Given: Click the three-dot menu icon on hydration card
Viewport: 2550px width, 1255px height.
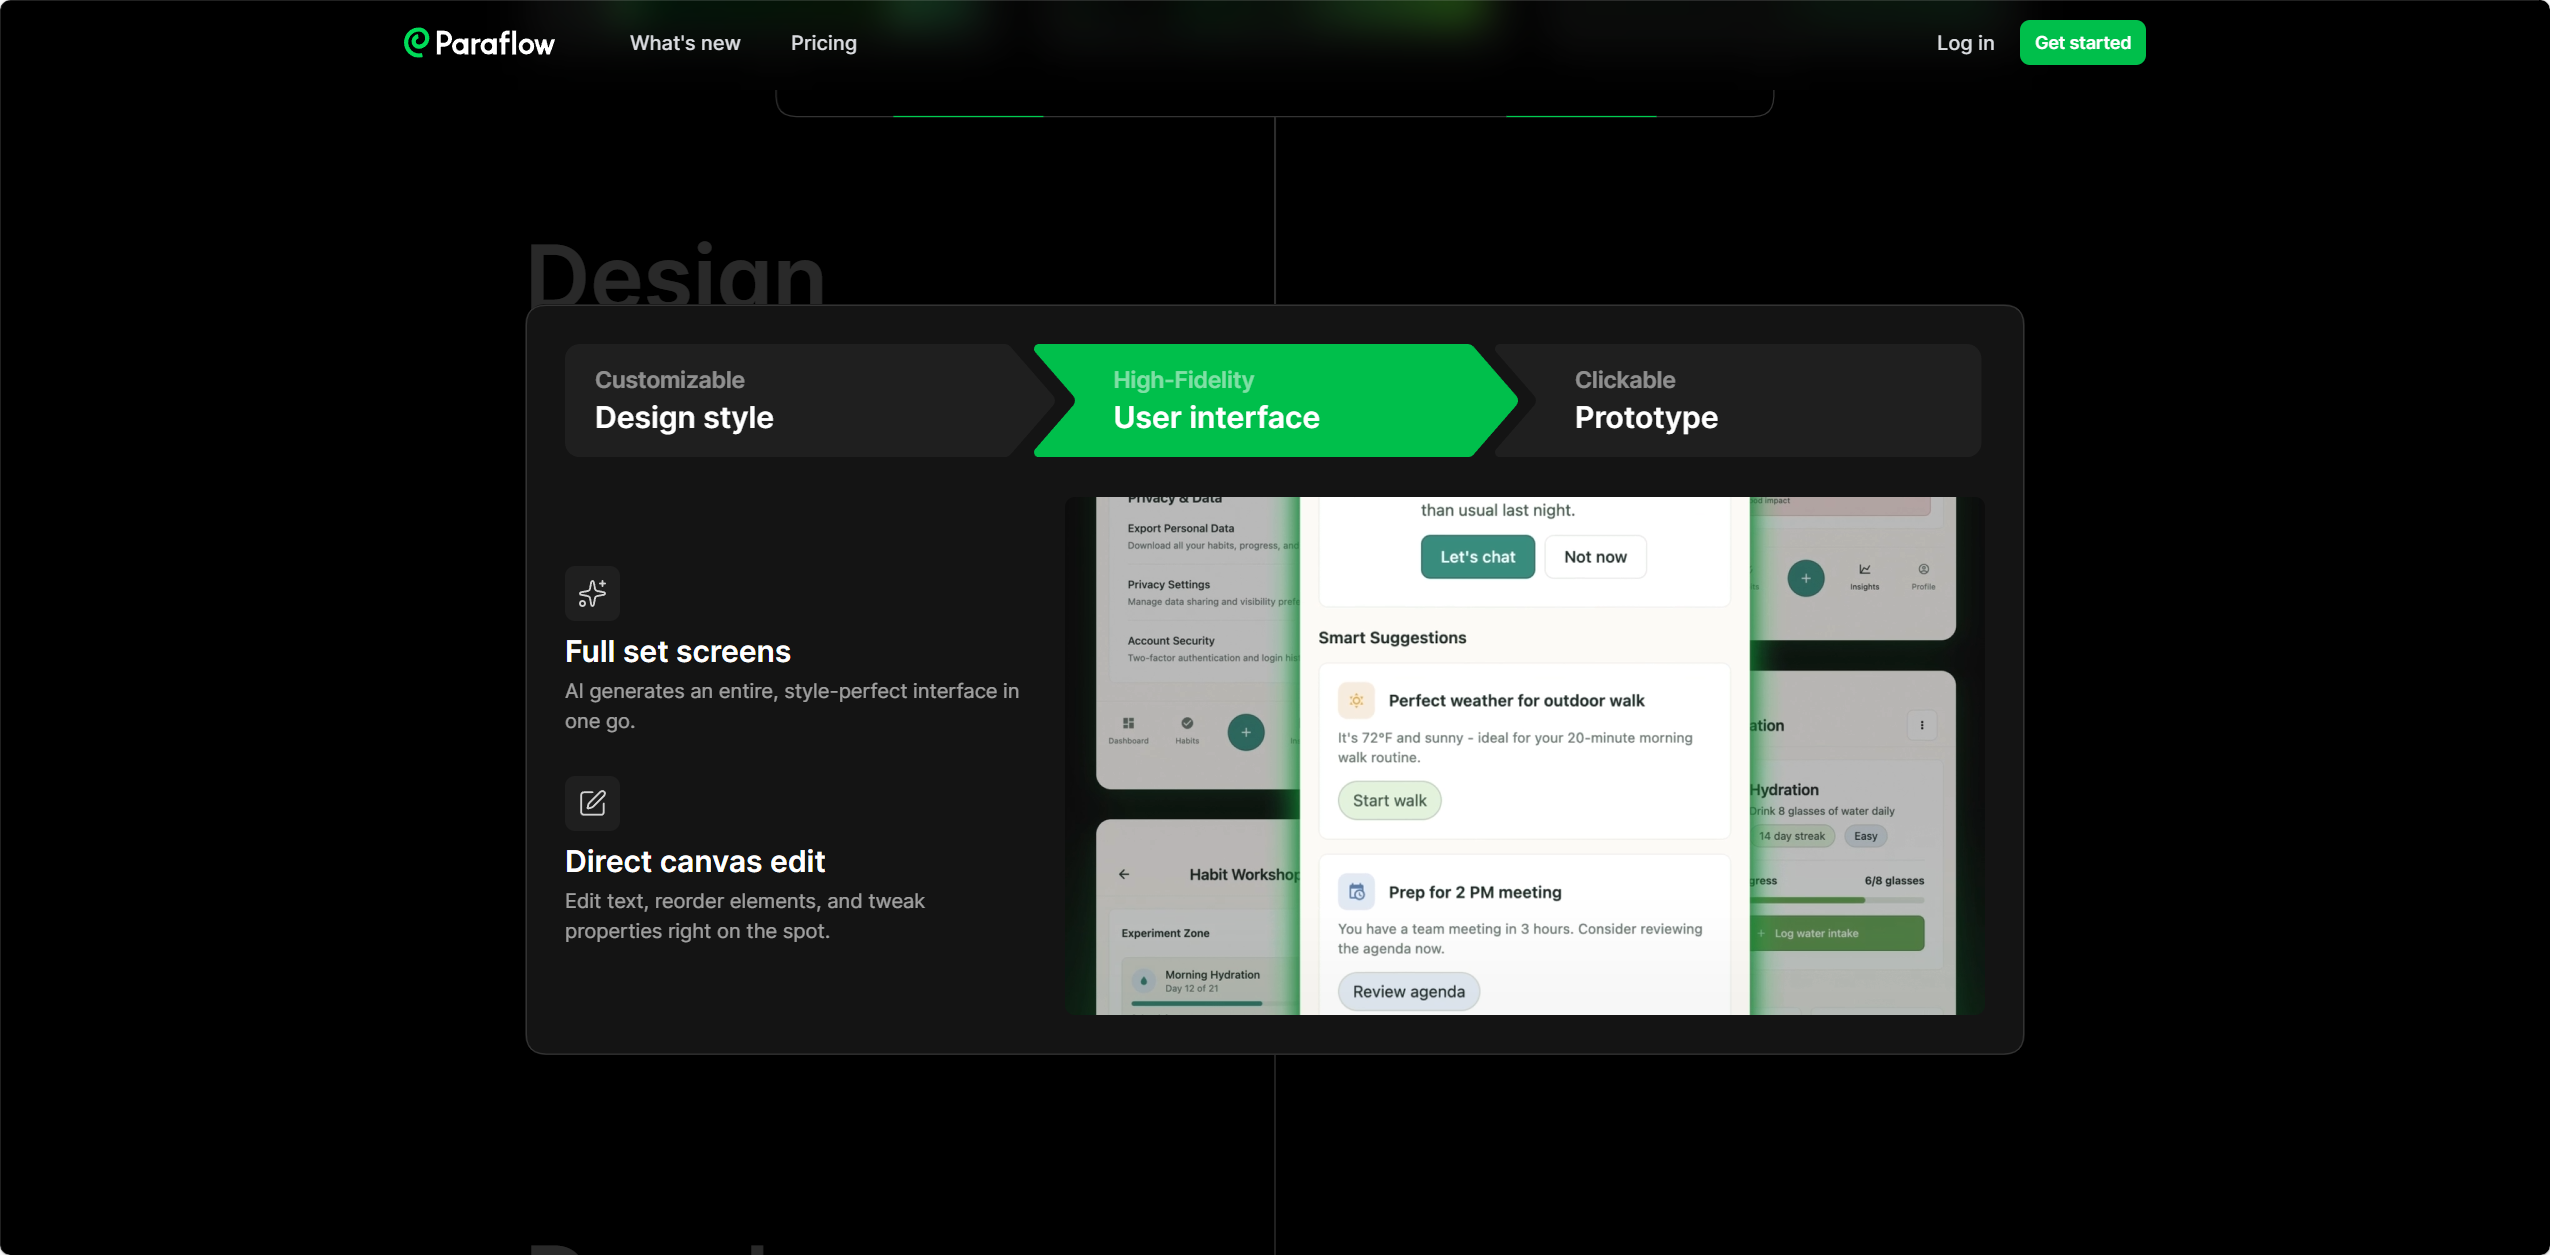Looking at the screenshot, I should (x=1922, y=725).
